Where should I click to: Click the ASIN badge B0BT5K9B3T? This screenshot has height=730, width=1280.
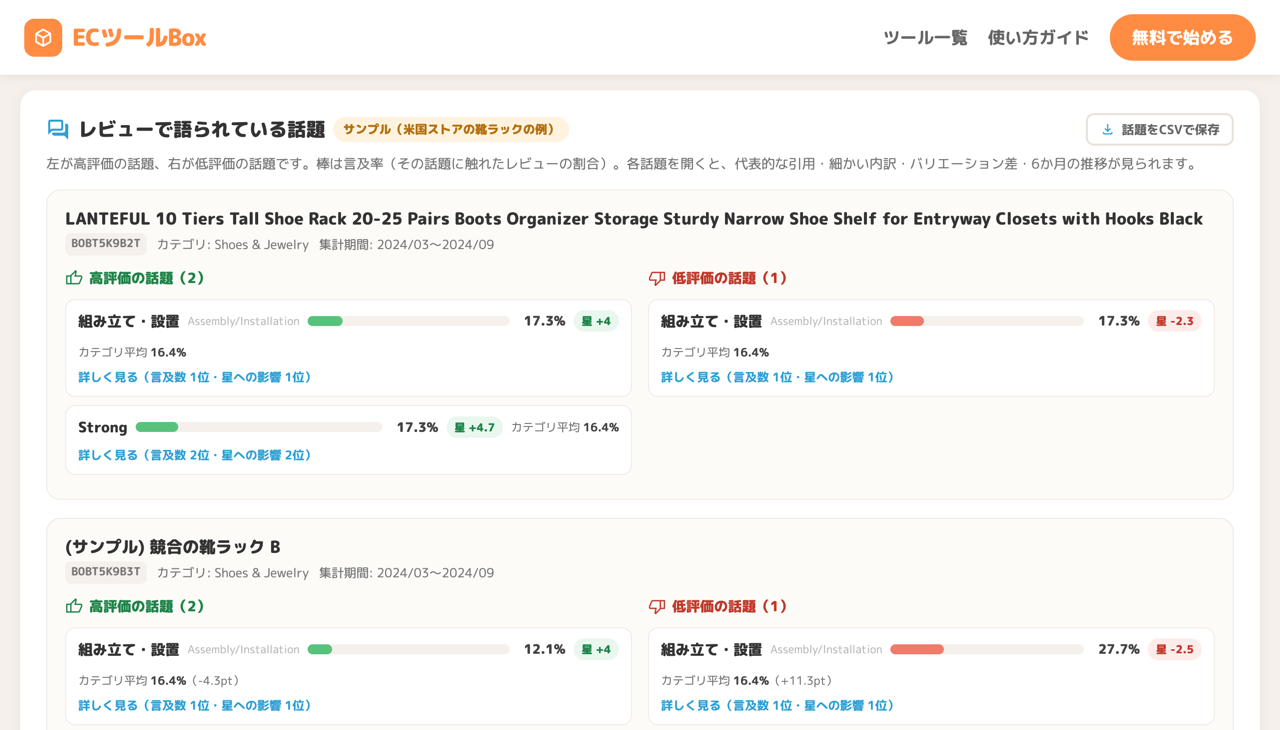[106, 572]
